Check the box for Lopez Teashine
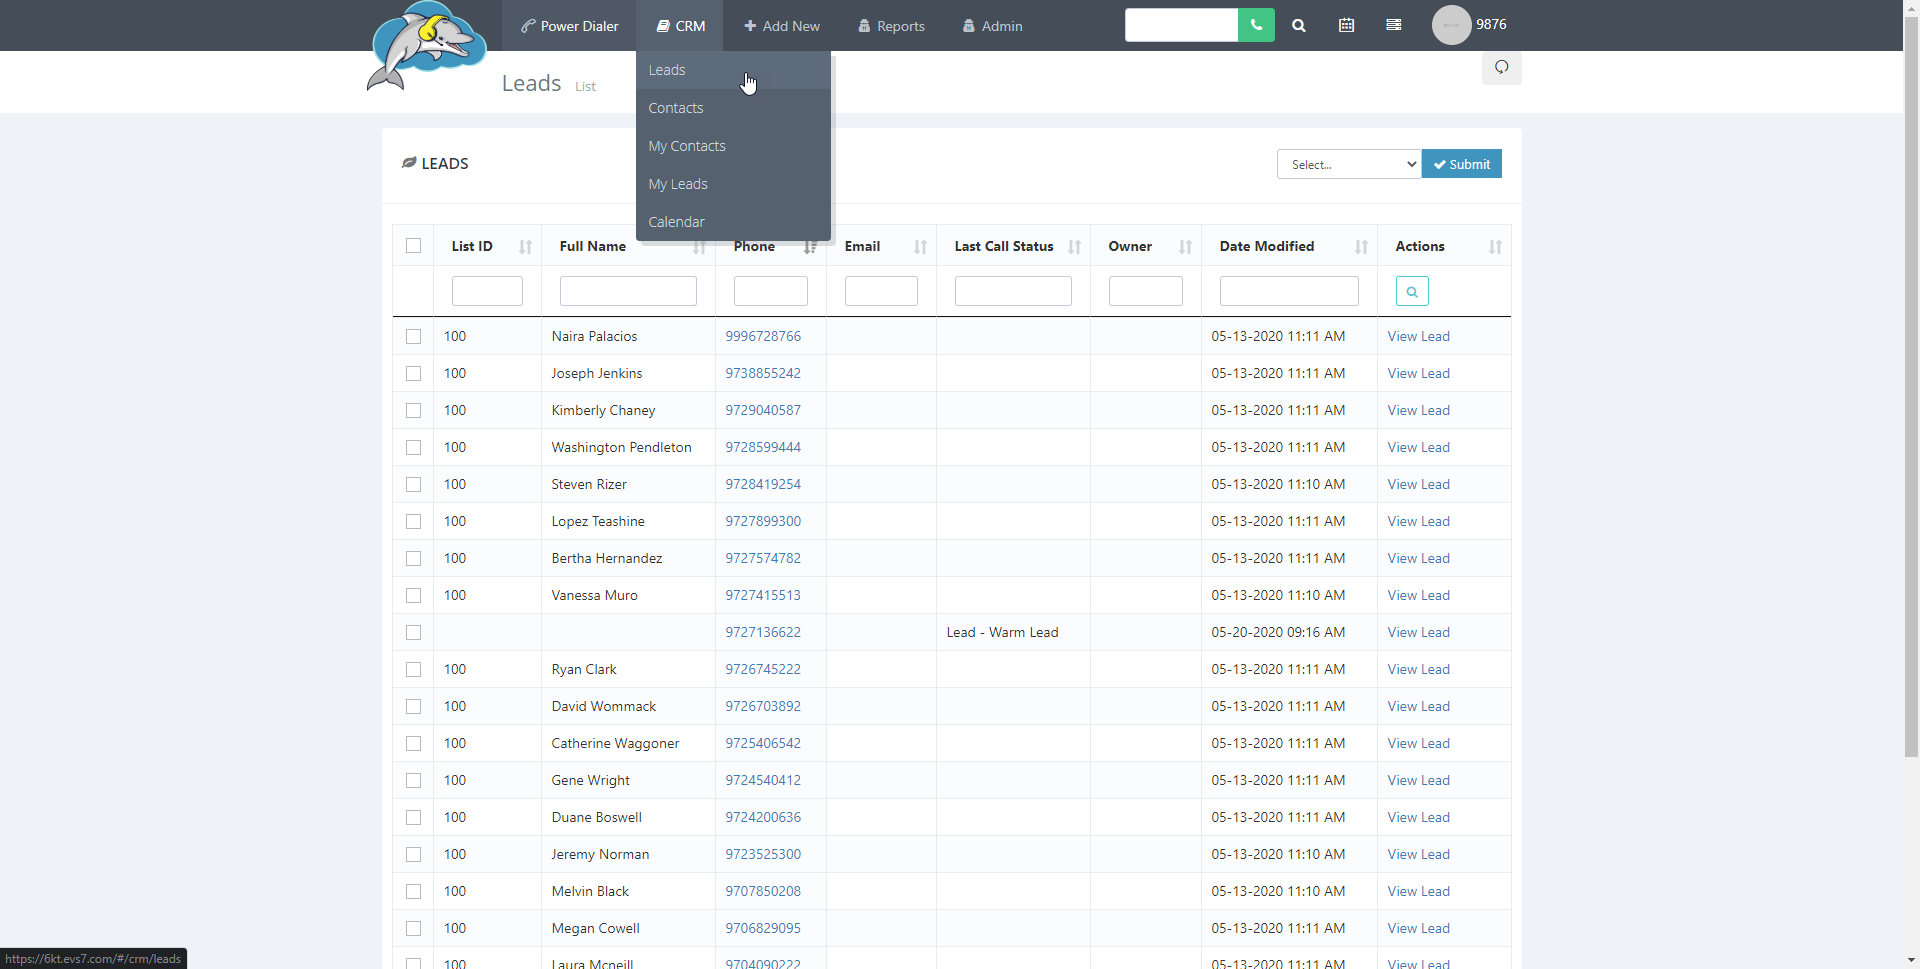The height and width of the screenshot is (969, 1920). [x=413, y=521]
